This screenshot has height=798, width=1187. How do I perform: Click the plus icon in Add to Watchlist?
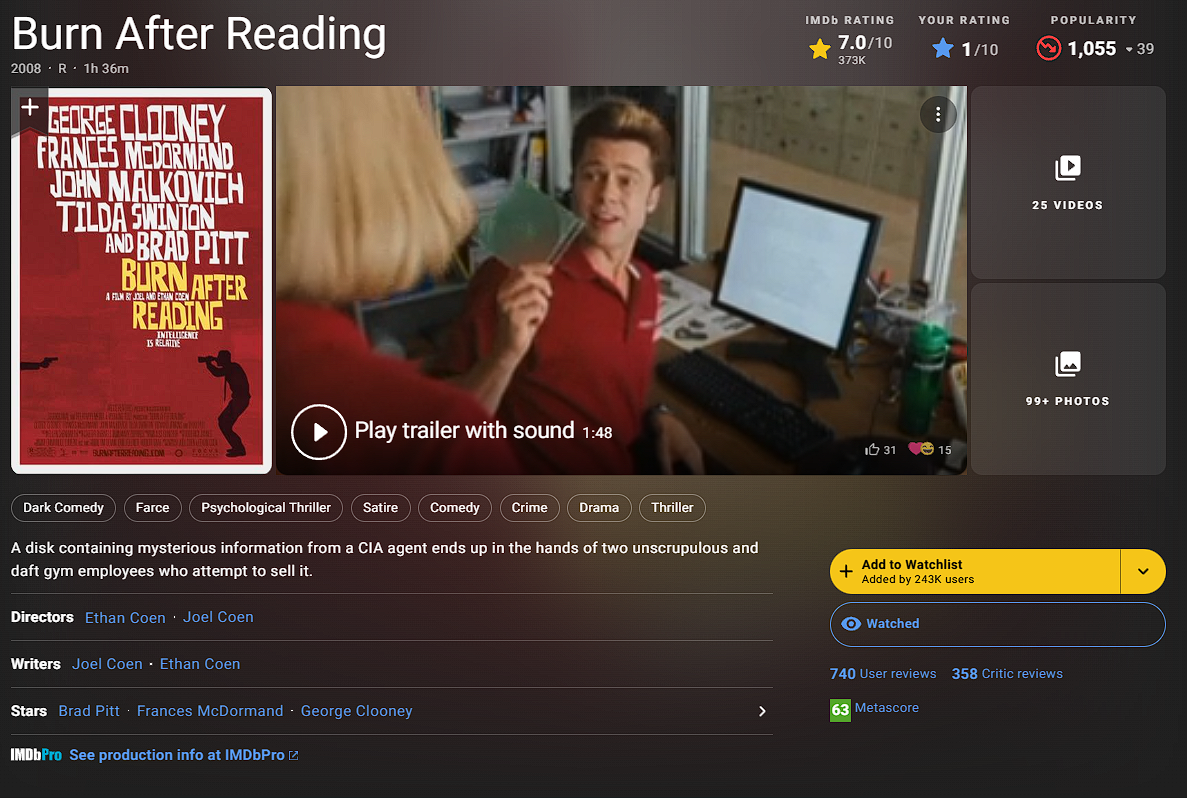click(x=846, y=572)
